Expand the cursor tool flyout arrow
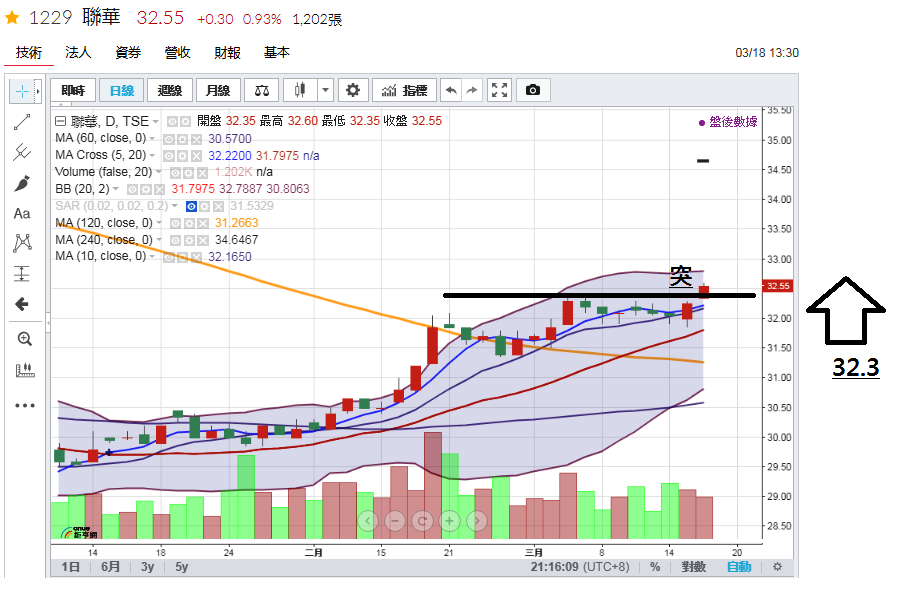Viewport: 900px width, 600px height. 38,91
